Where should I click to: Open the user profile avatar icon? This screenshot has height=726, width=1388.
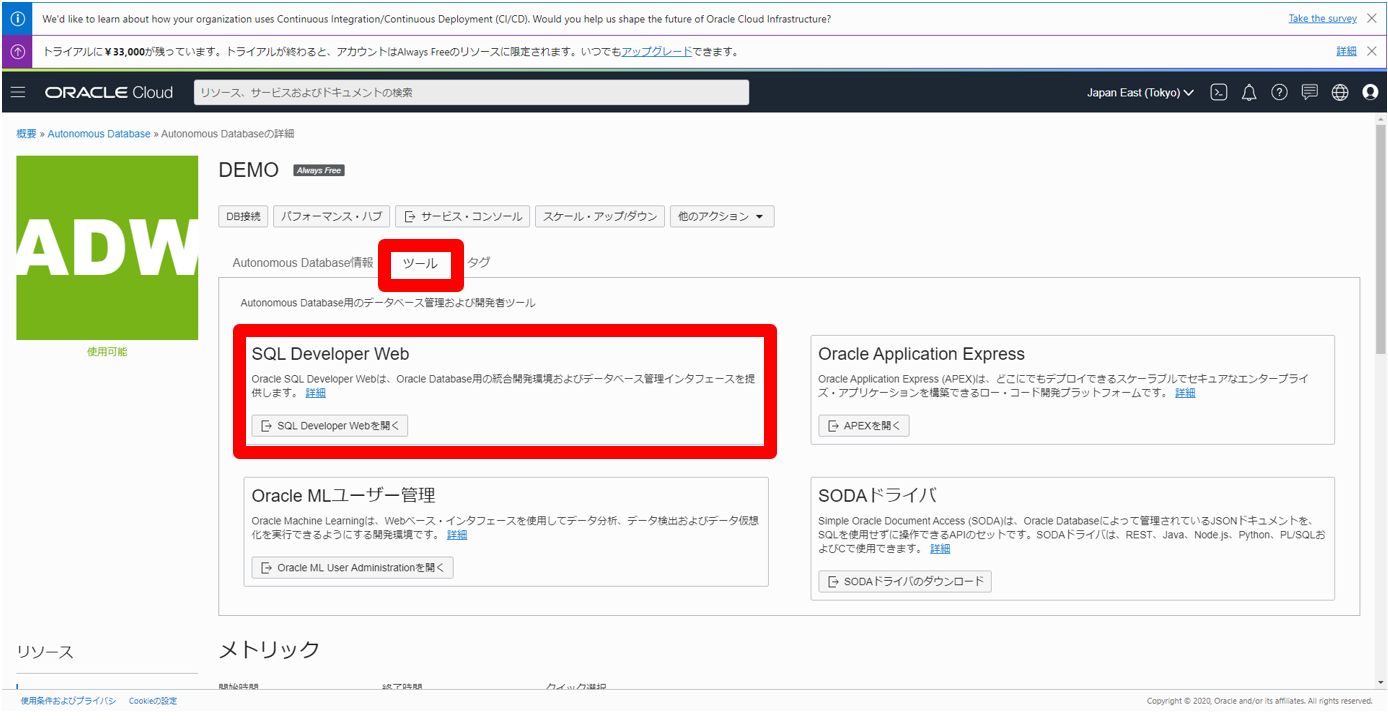click(x=1370, y=92)
